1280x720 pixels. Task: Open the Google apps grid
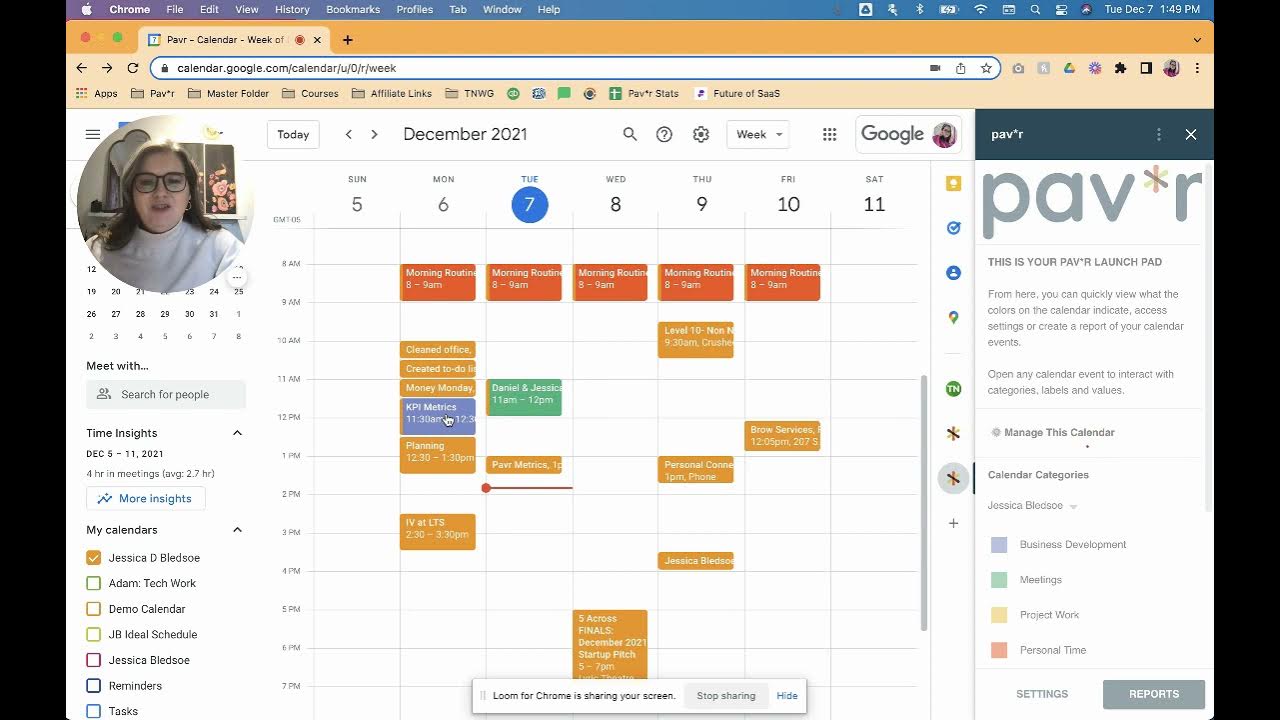click(829, 134)
